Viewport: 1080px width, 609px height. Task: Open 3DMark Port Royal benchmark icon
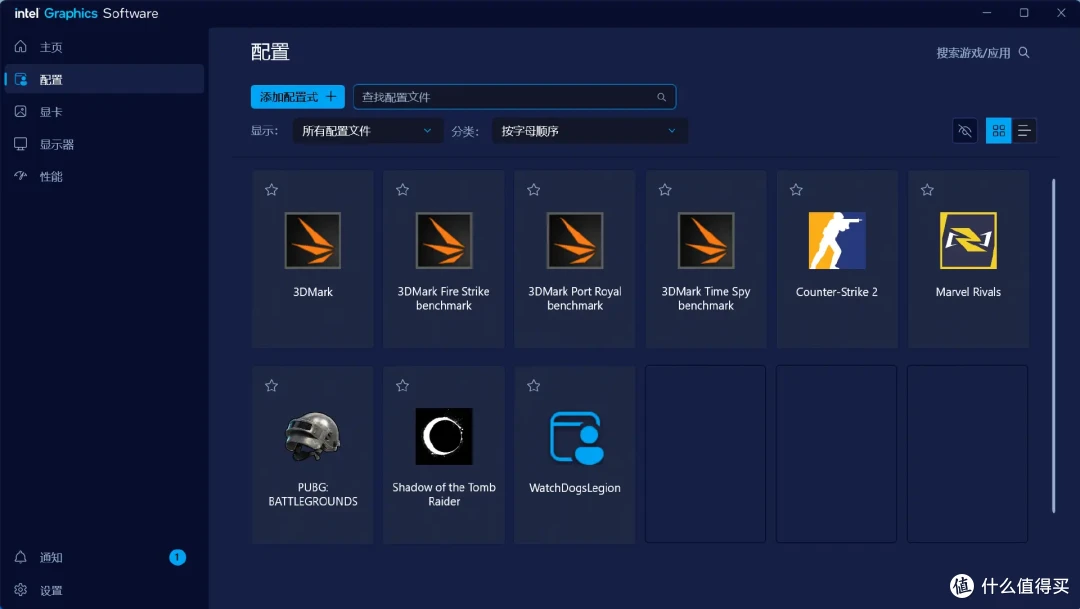575,240
